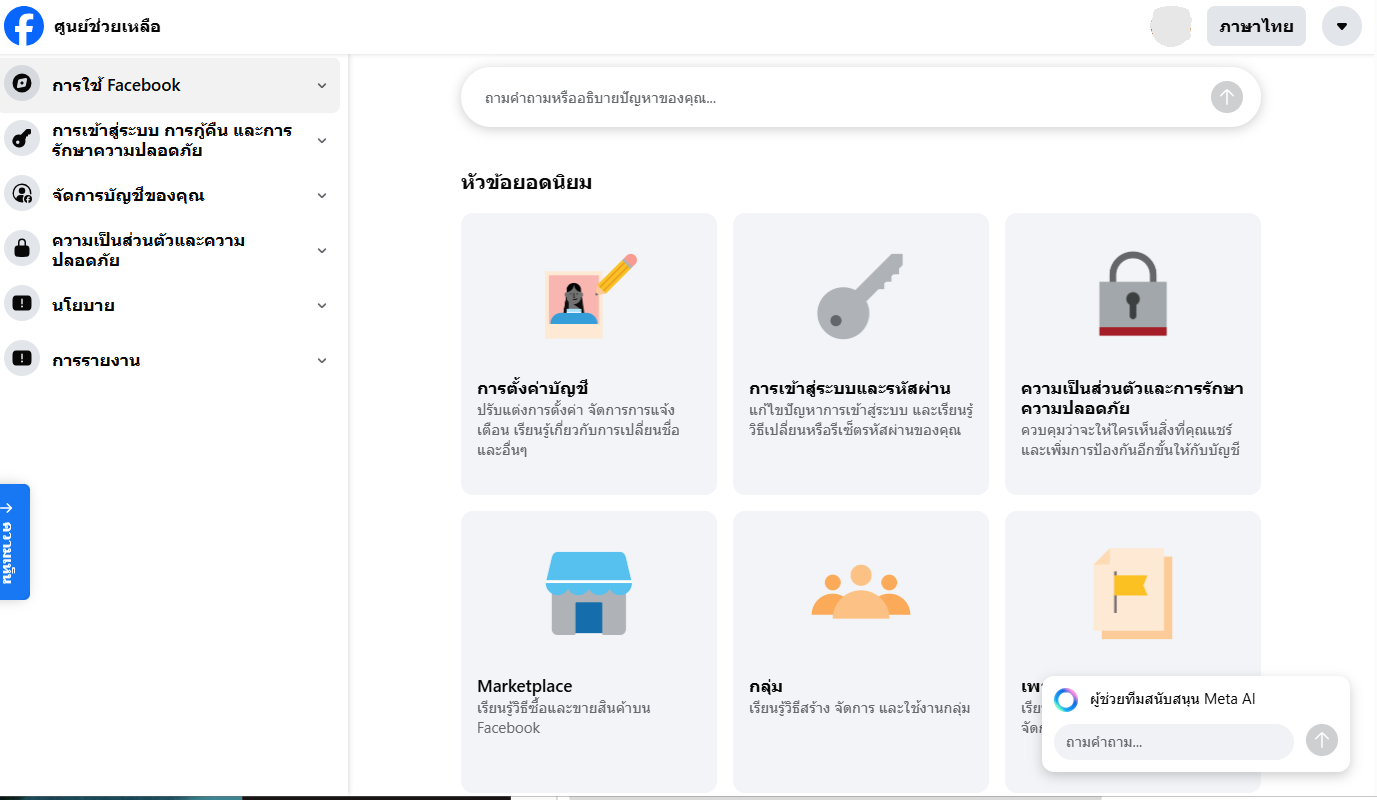1377x800 pixels.
Task: Click the Facebook logo icon
Action: click(24, 26)
